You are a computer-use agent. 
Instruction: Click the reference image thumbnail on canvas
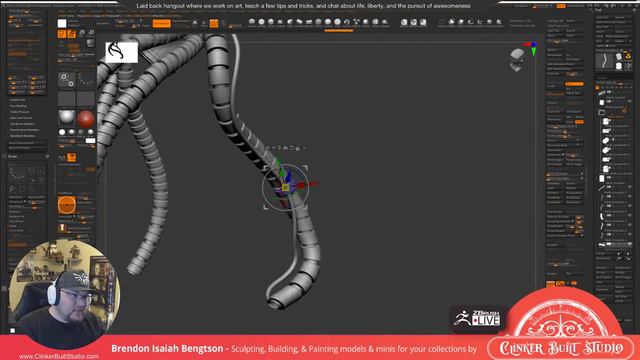pos(122,52)
